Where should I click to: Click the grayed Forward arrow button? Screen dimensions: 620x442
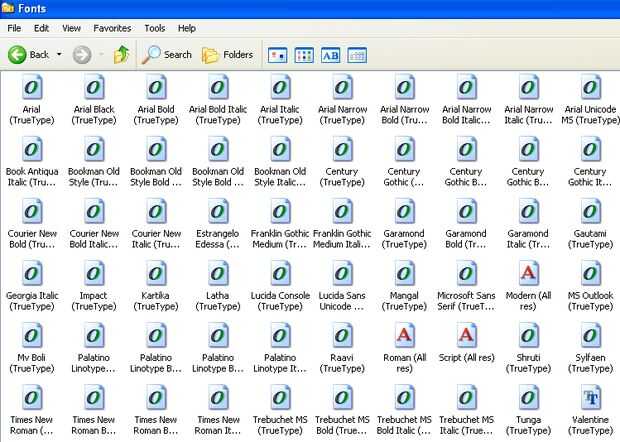(82, 55)
